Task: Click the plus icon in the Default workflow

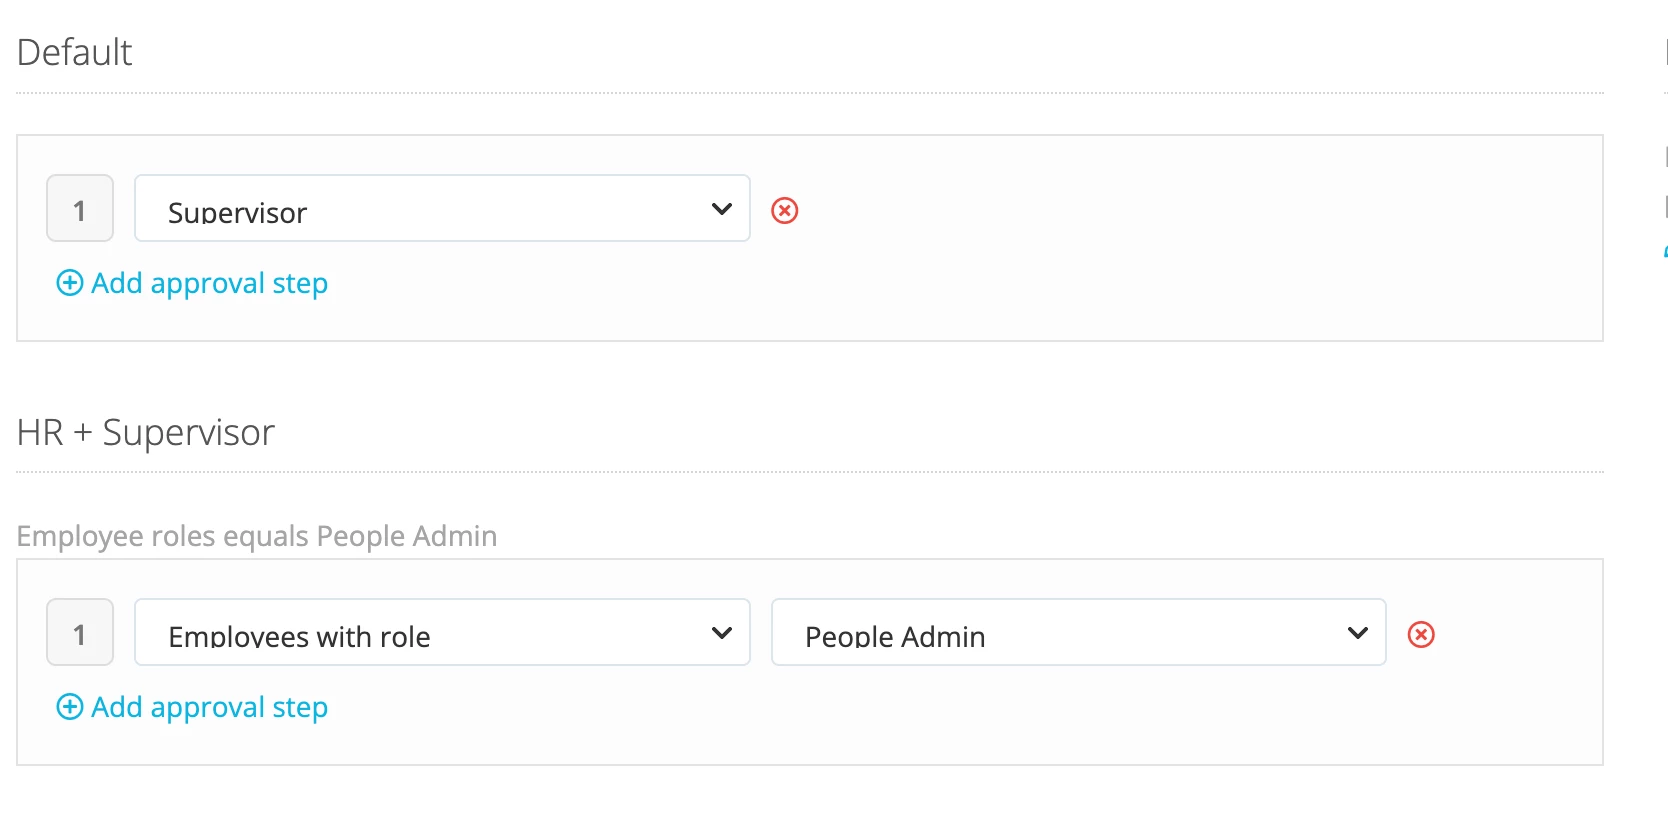Action: click(x=70, y=283)
